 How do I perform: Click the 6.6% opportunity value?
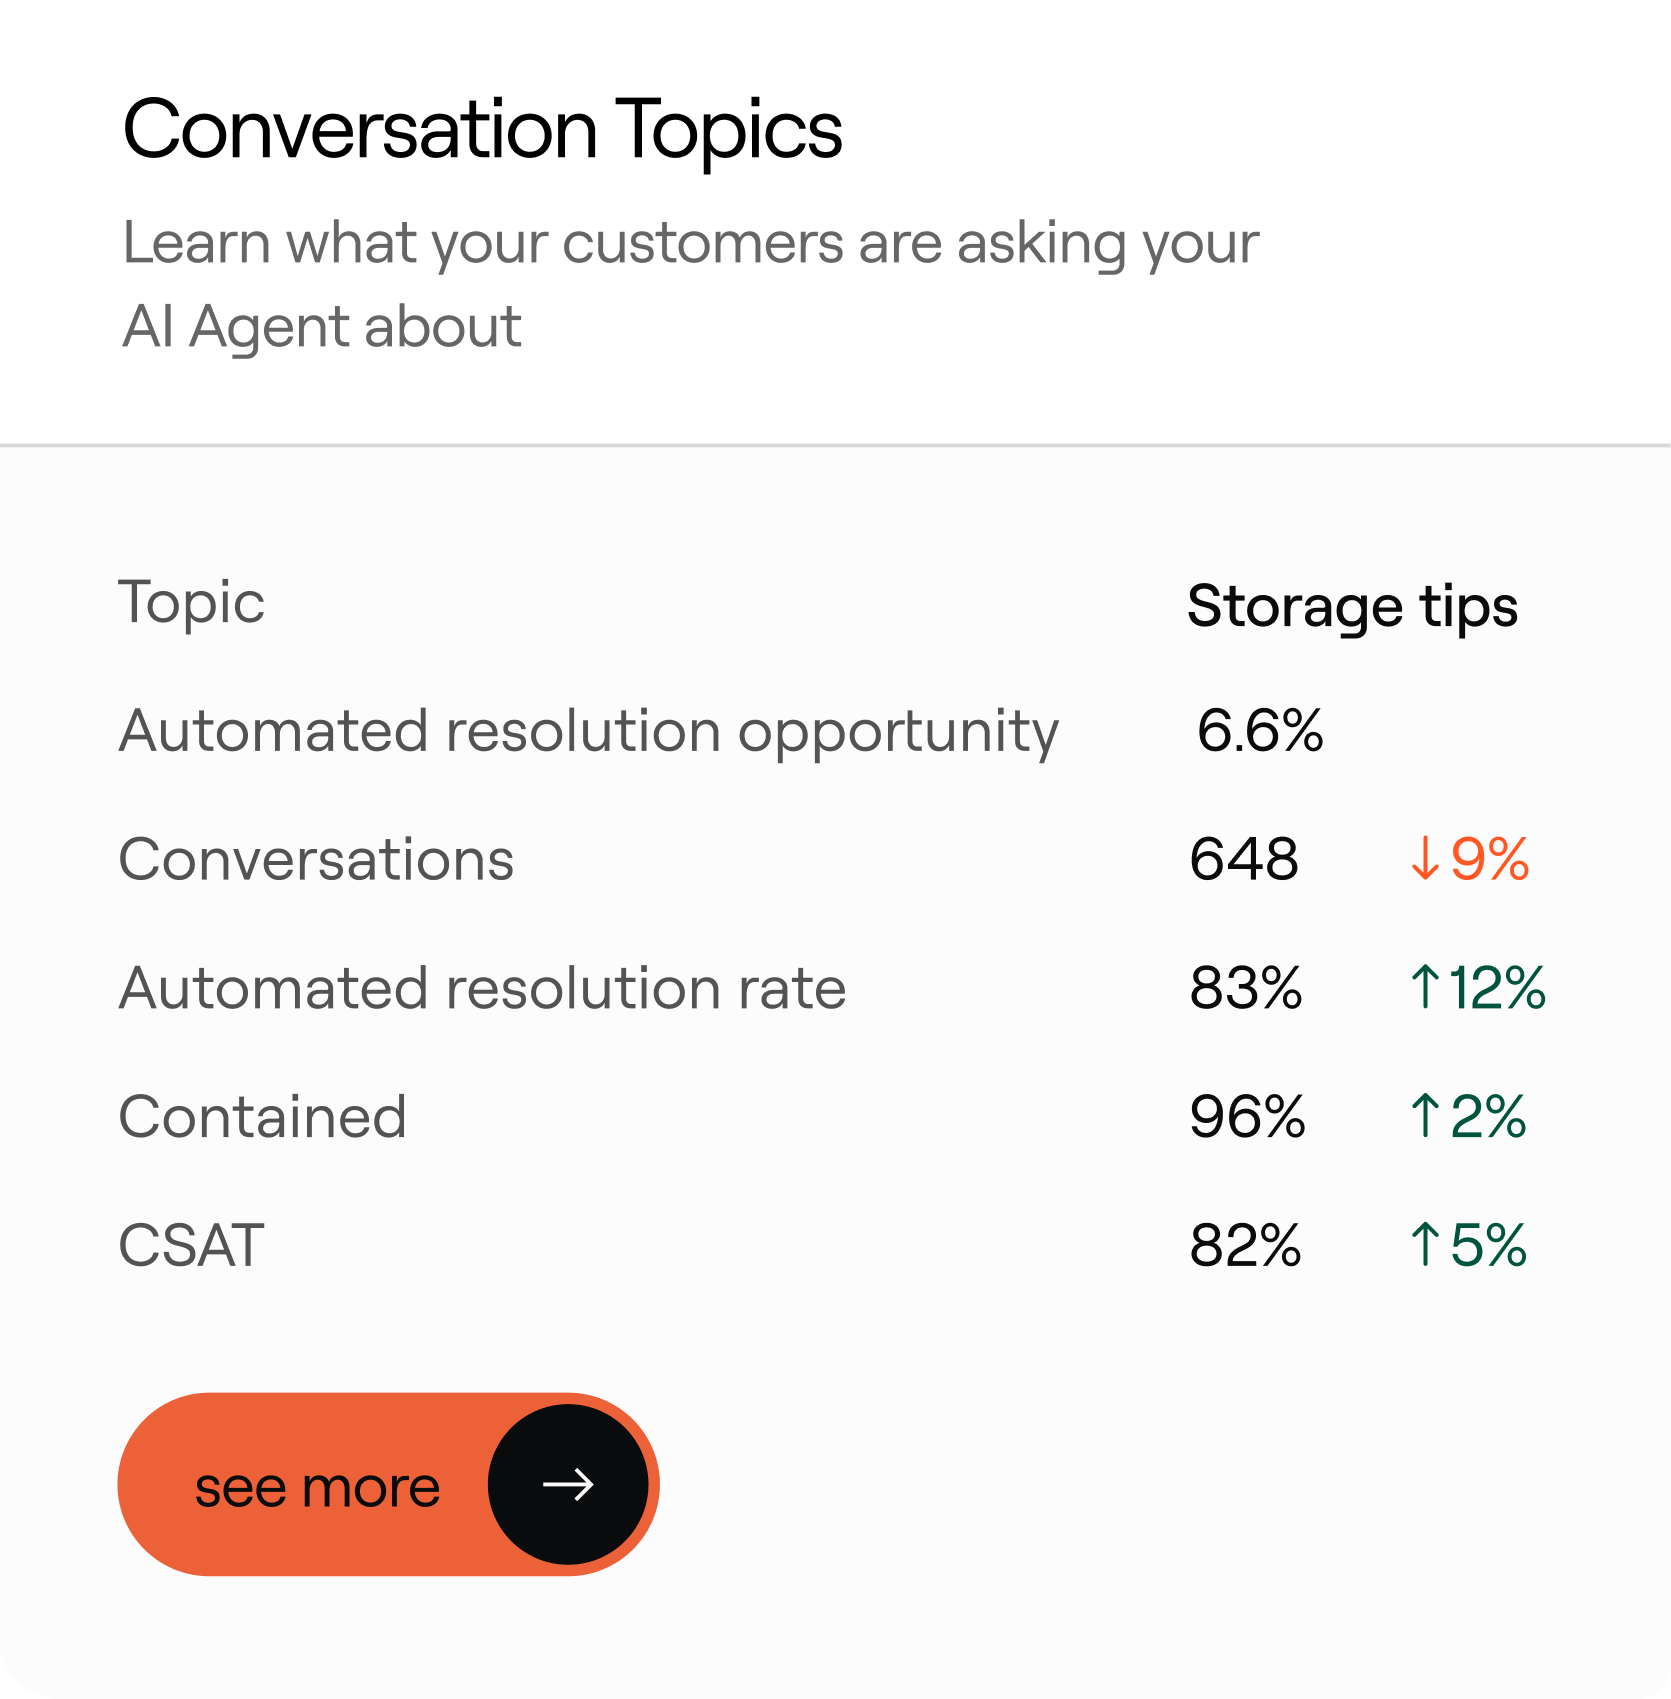1261,731
